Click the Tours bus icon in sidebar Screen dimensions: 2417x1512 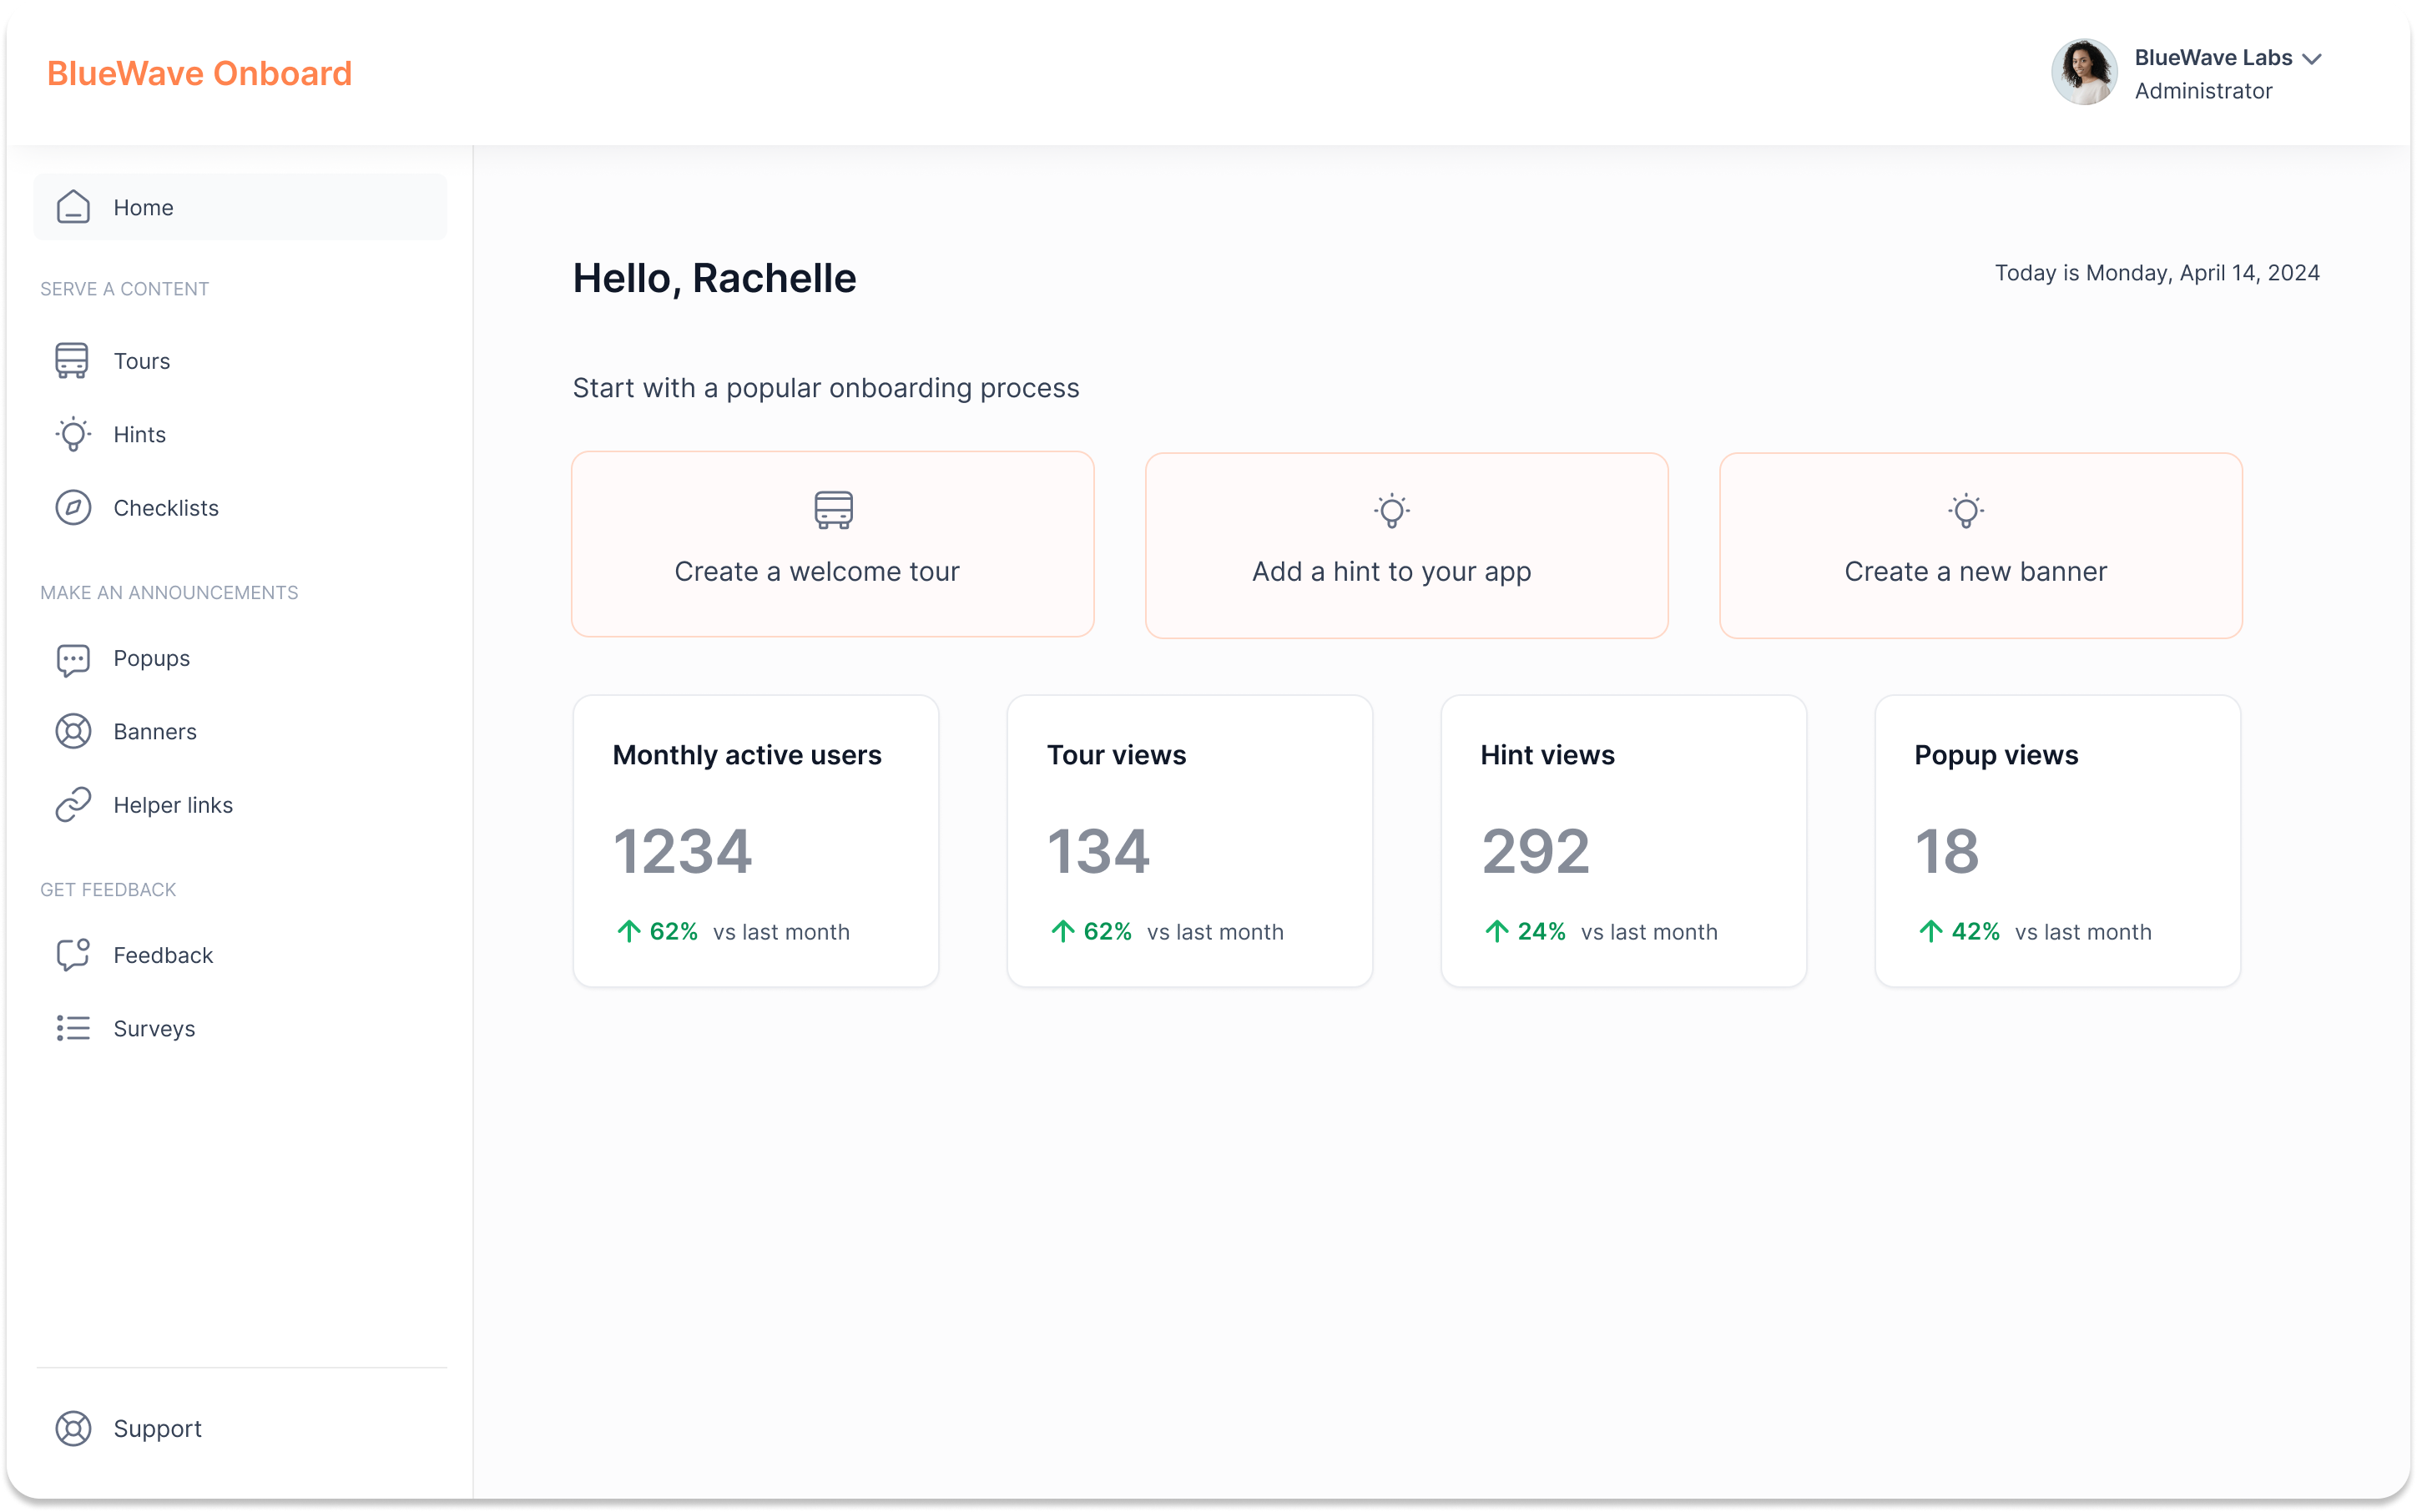click(72, 361)
